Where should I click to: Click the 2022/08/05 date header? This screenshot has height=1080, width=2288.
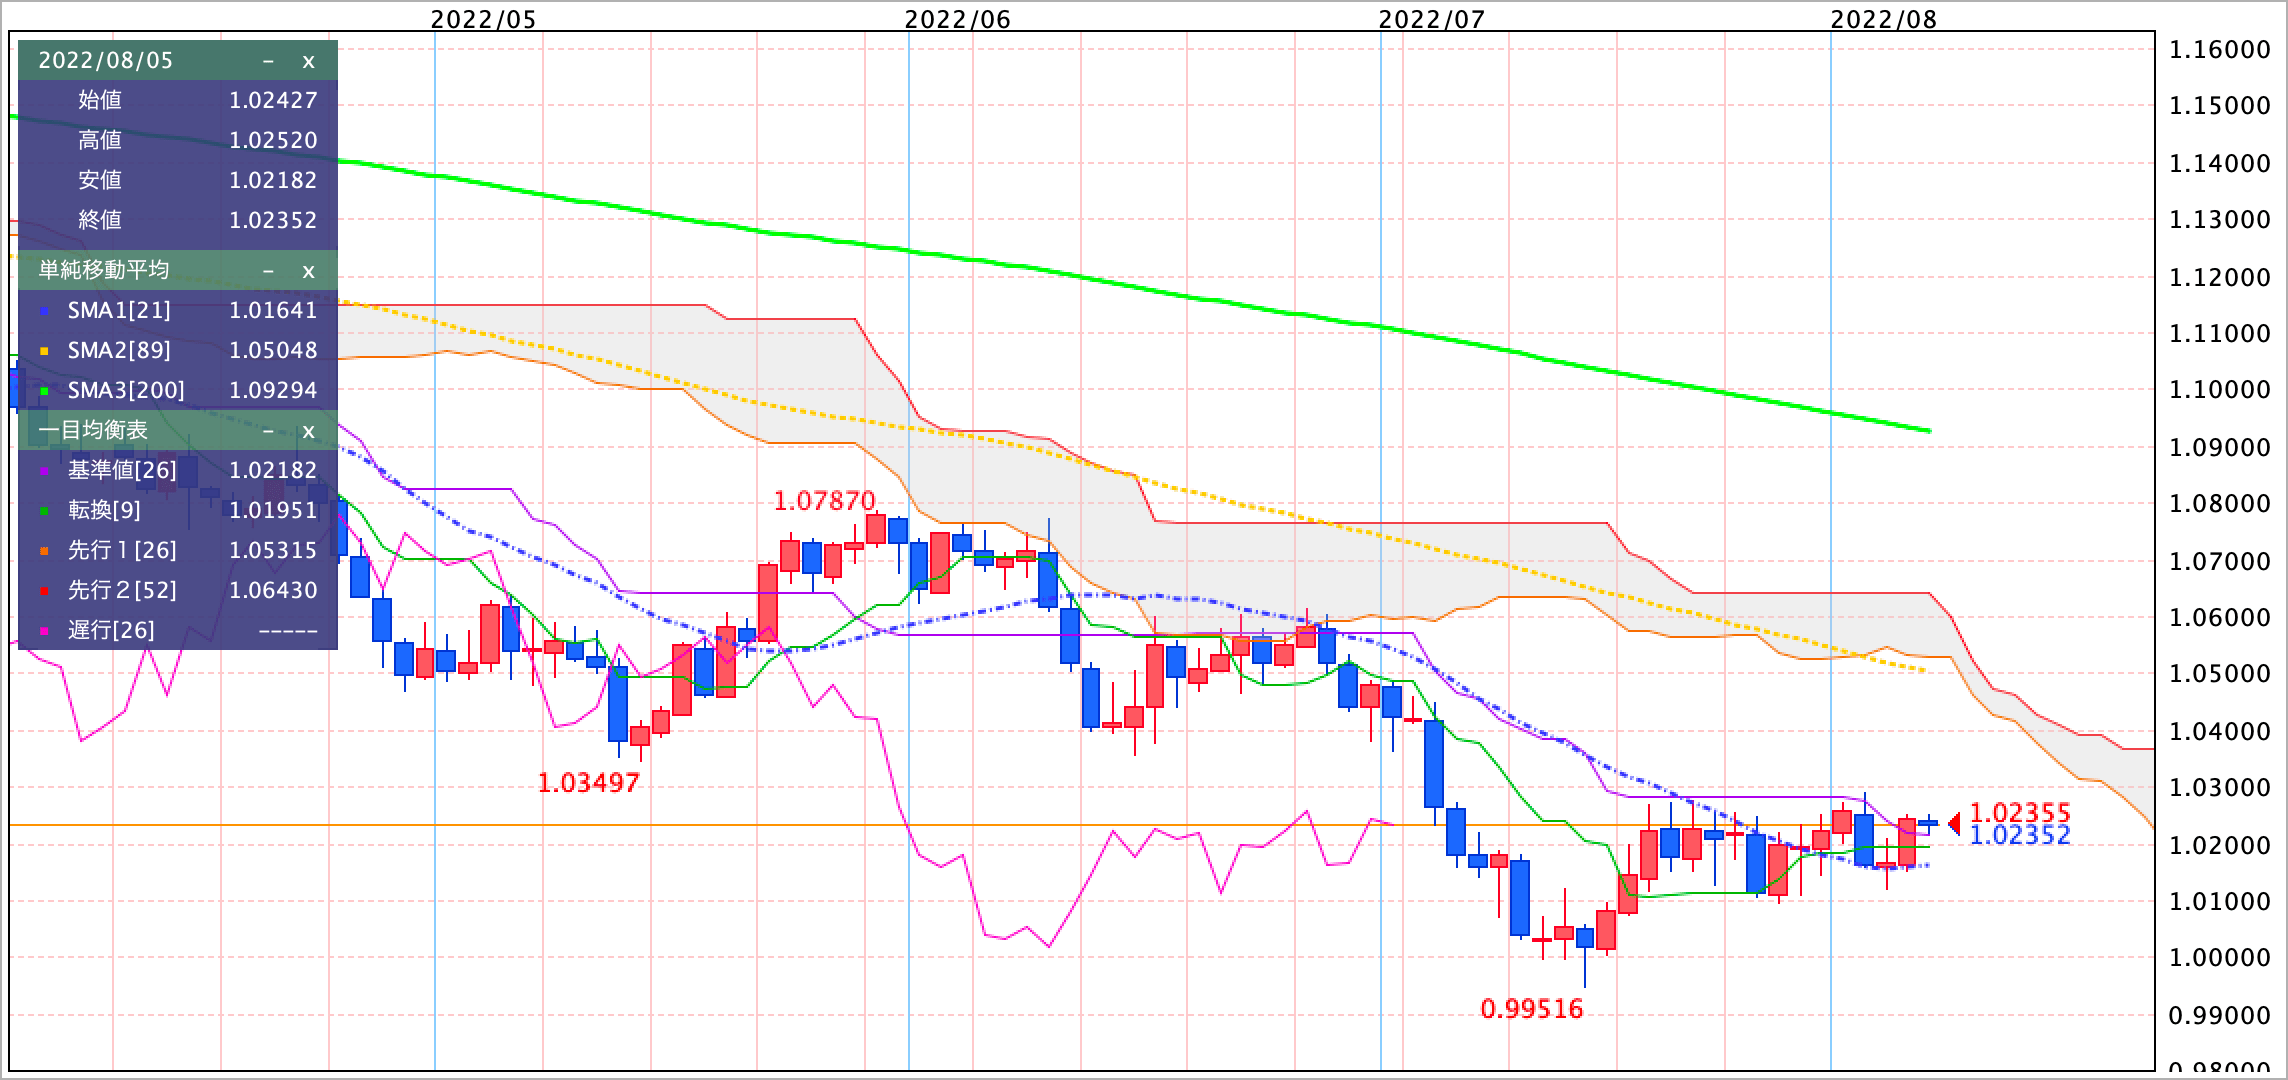point(106,60)
